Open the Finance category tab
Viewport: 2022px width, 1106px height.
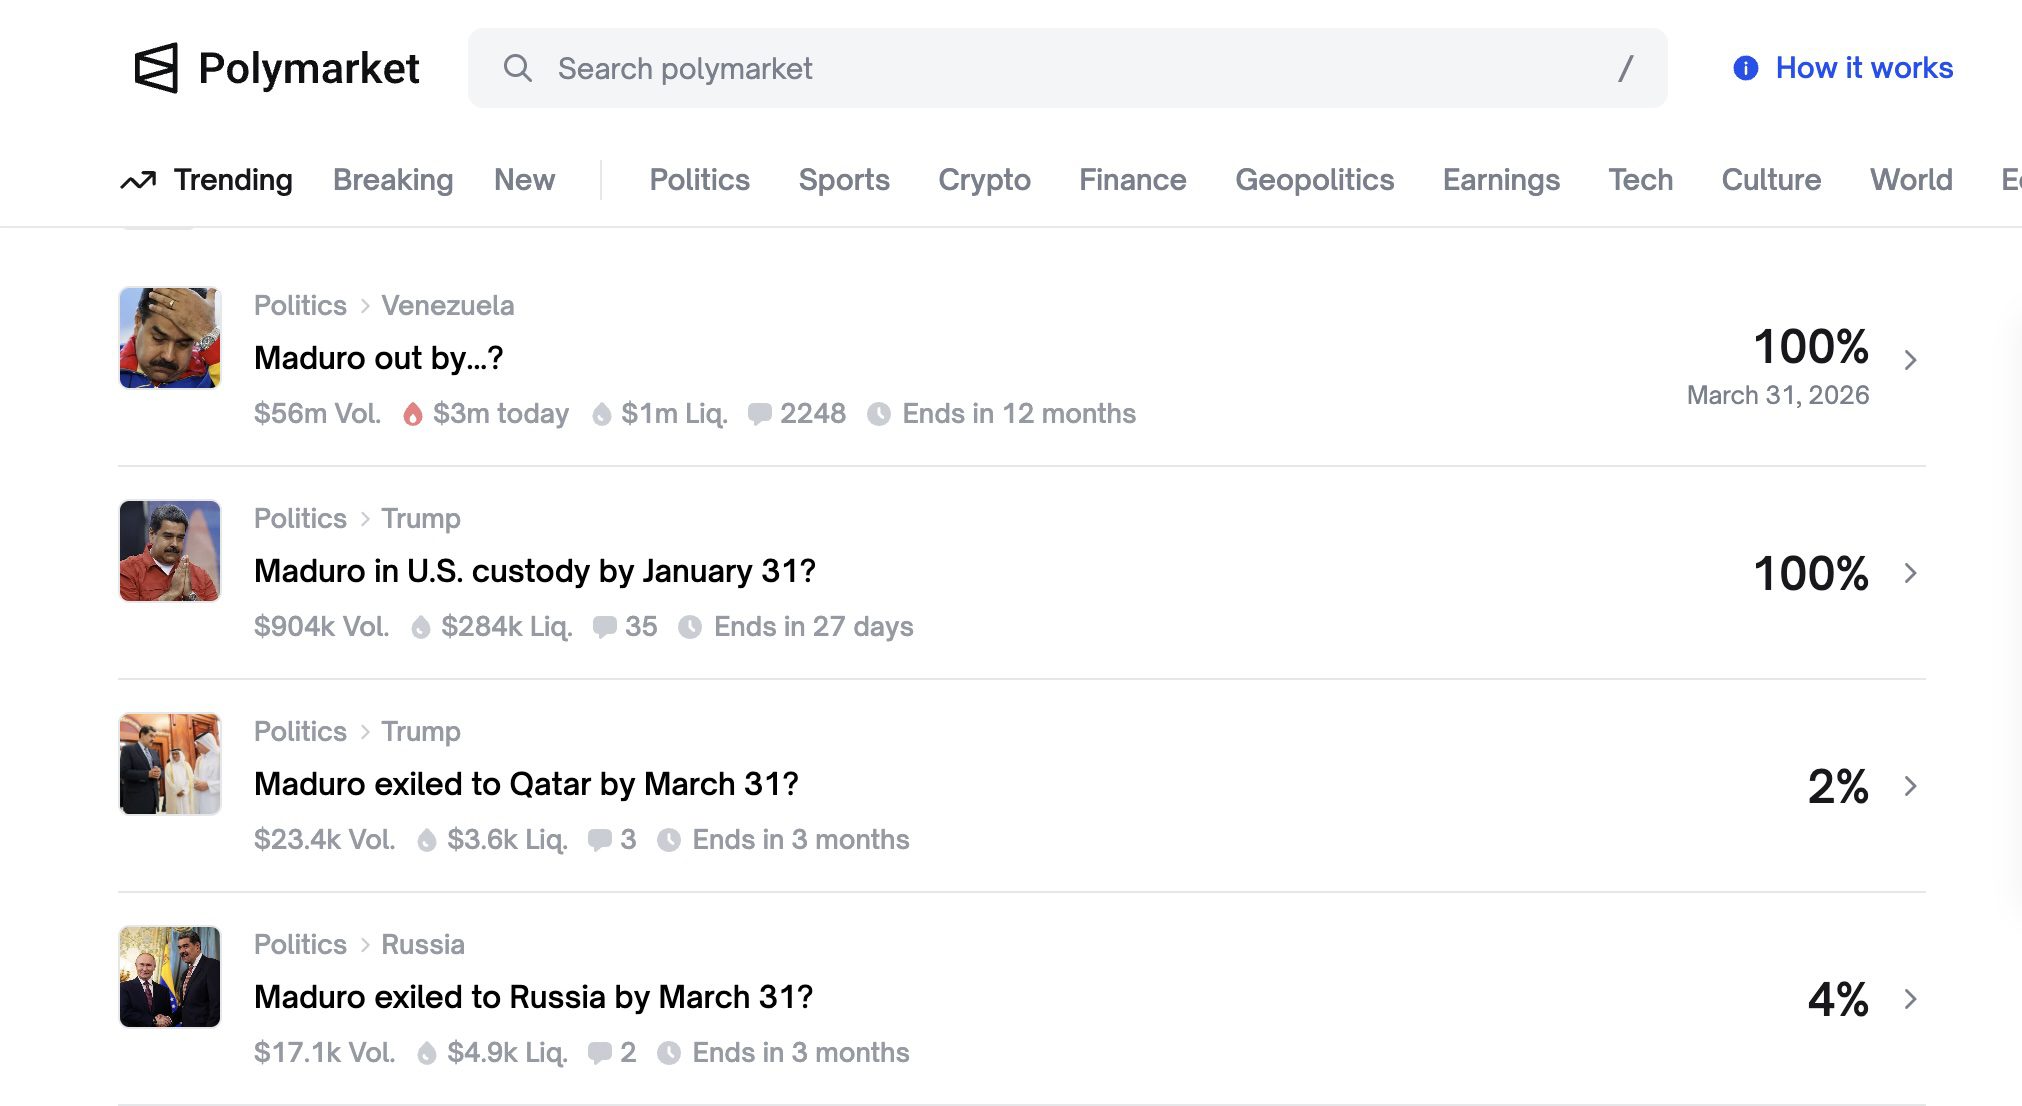(1133, 180)
